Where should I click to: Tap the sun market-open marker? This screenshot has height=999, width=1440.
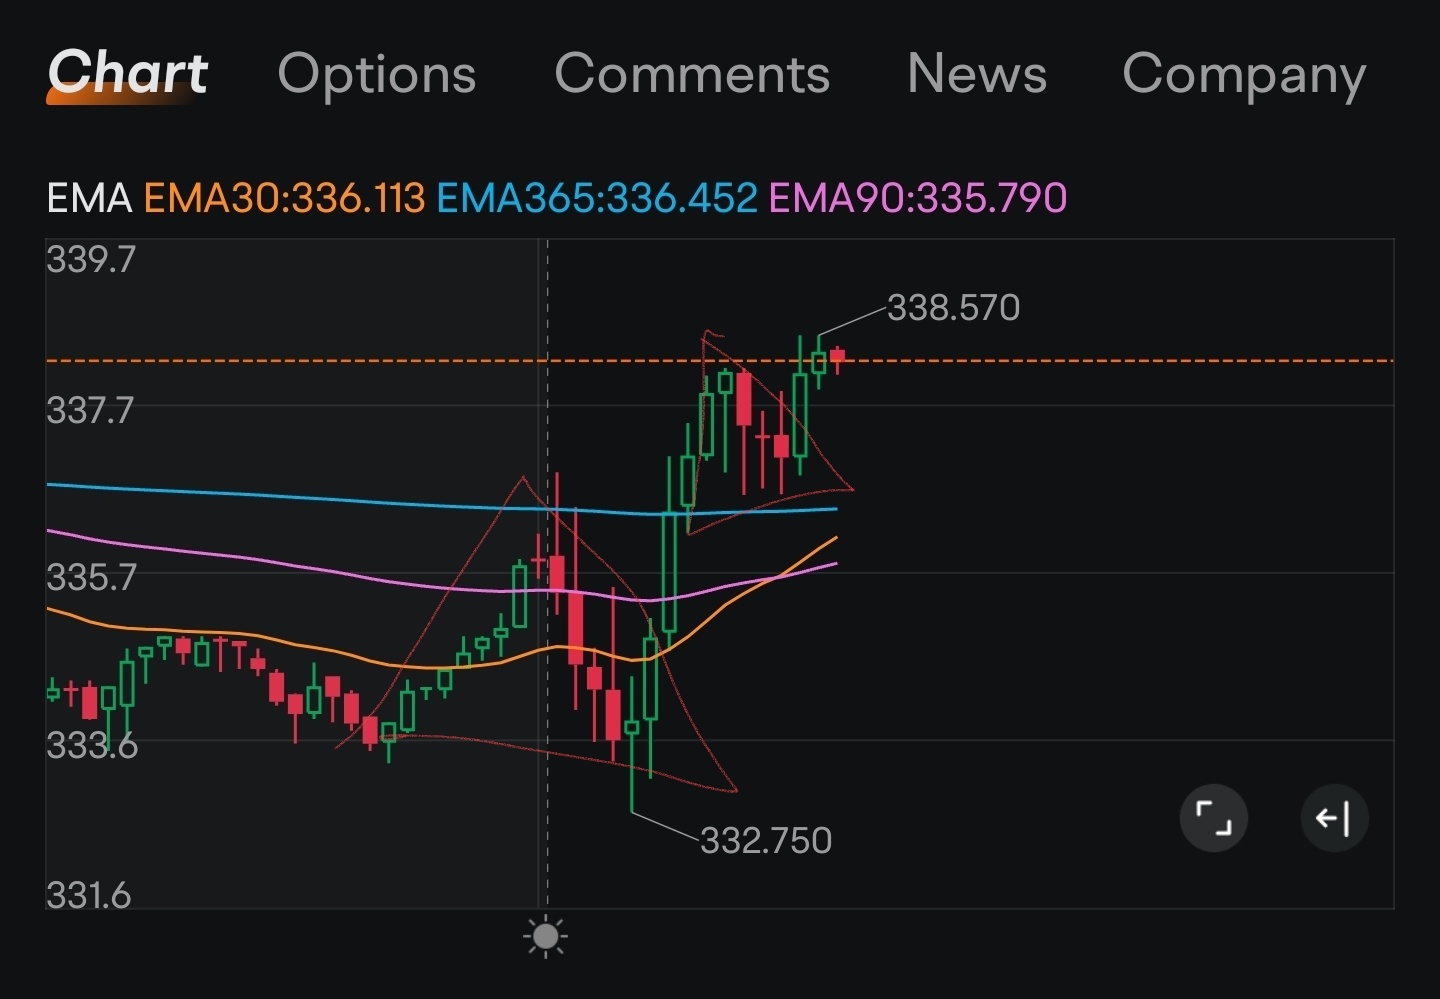(x=545, y=937)
